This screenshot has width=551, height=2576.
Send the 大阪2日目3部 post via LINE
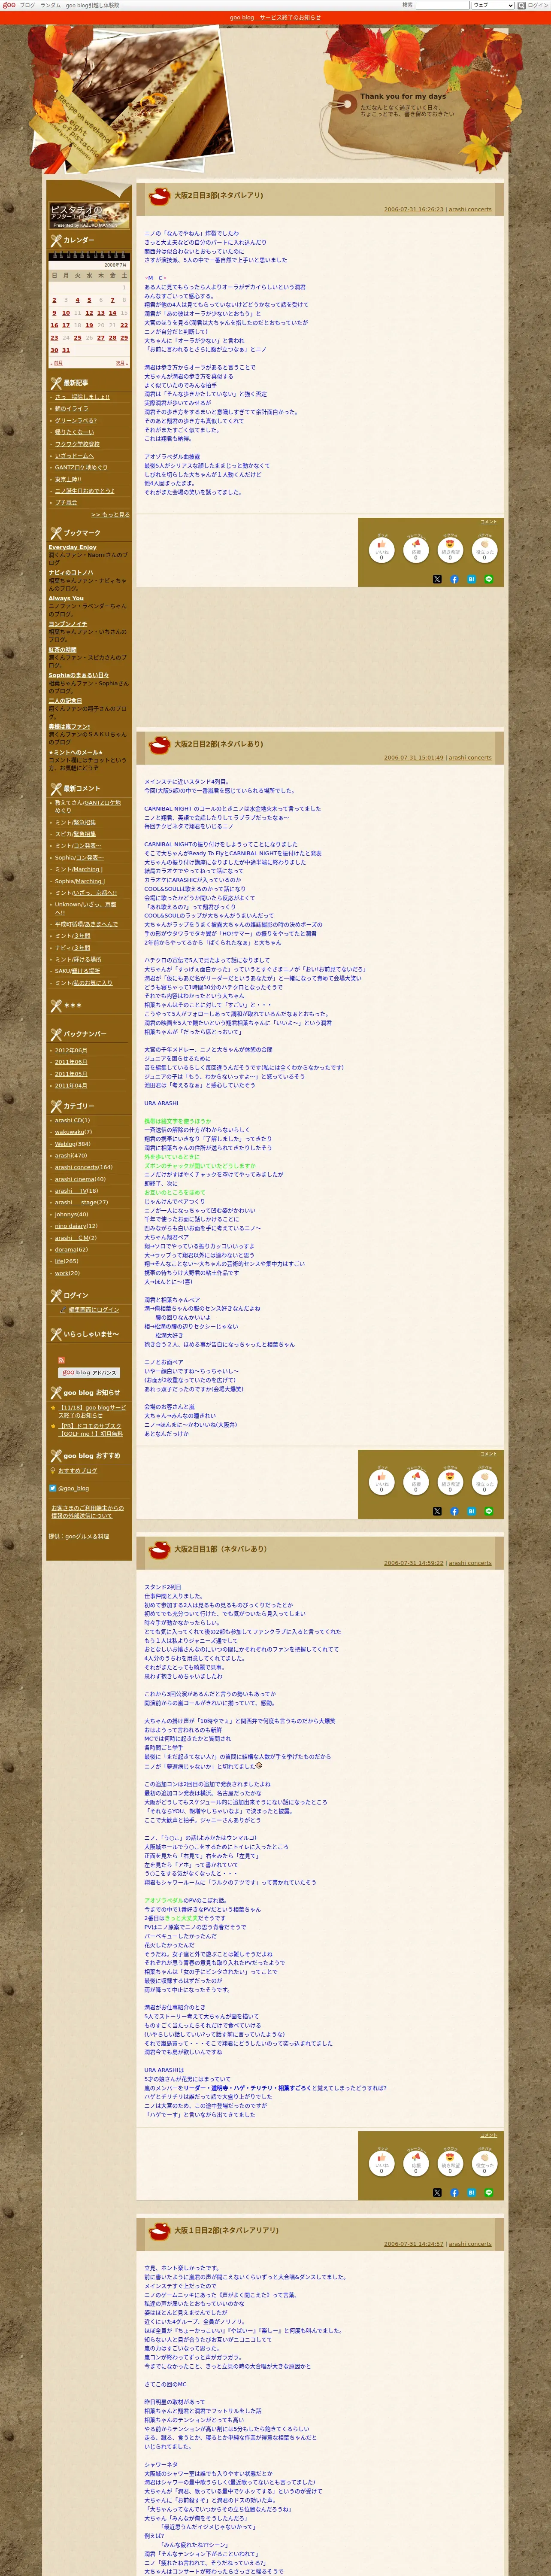coord(489,579)
